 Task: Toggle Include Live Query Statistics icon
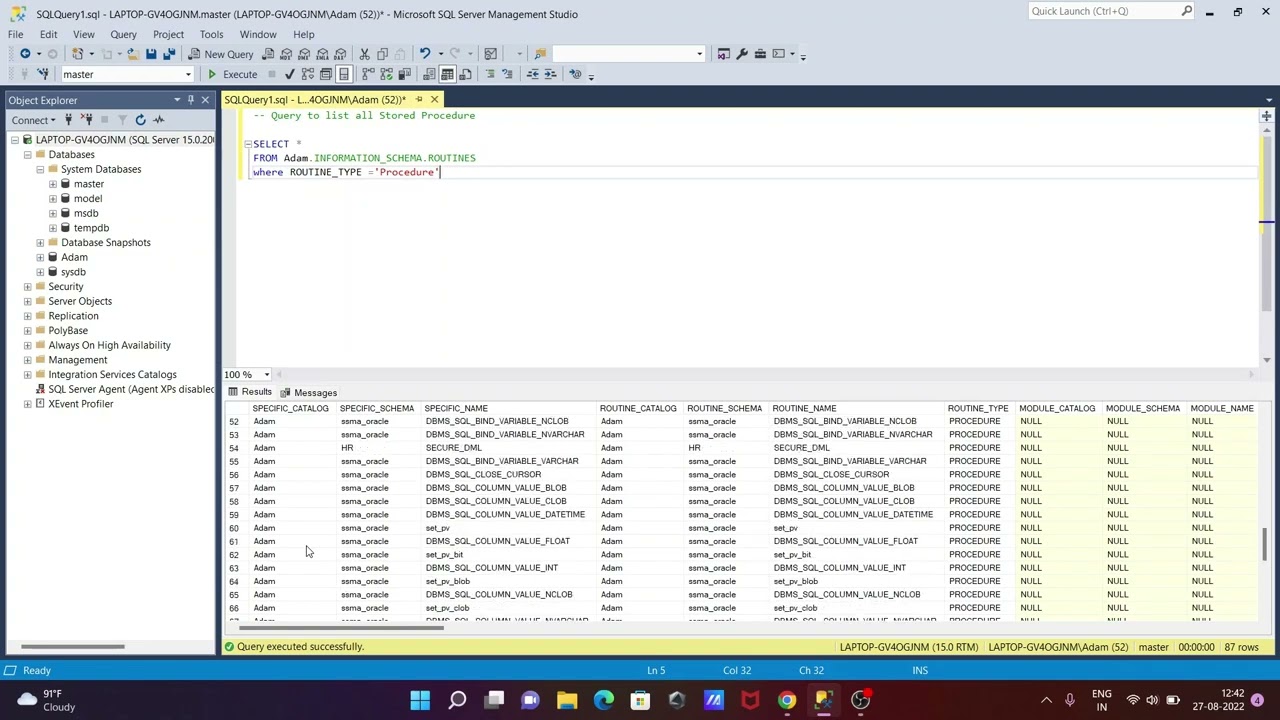(386, 74)
